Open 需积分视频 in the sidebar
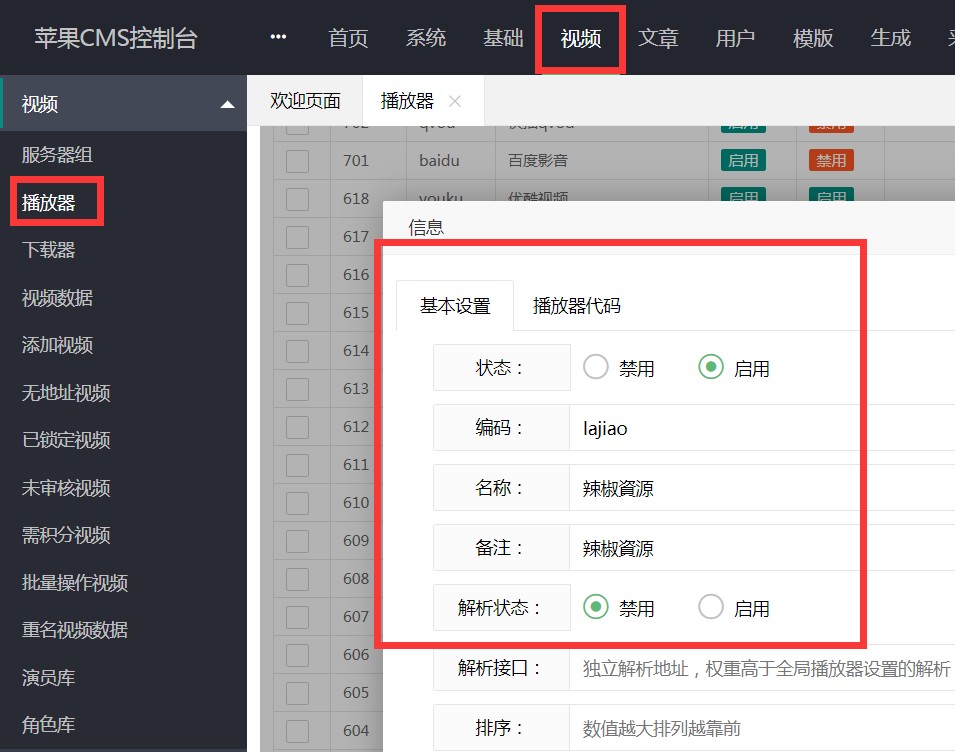The image size is (955, 752). [x=66, y=535]
